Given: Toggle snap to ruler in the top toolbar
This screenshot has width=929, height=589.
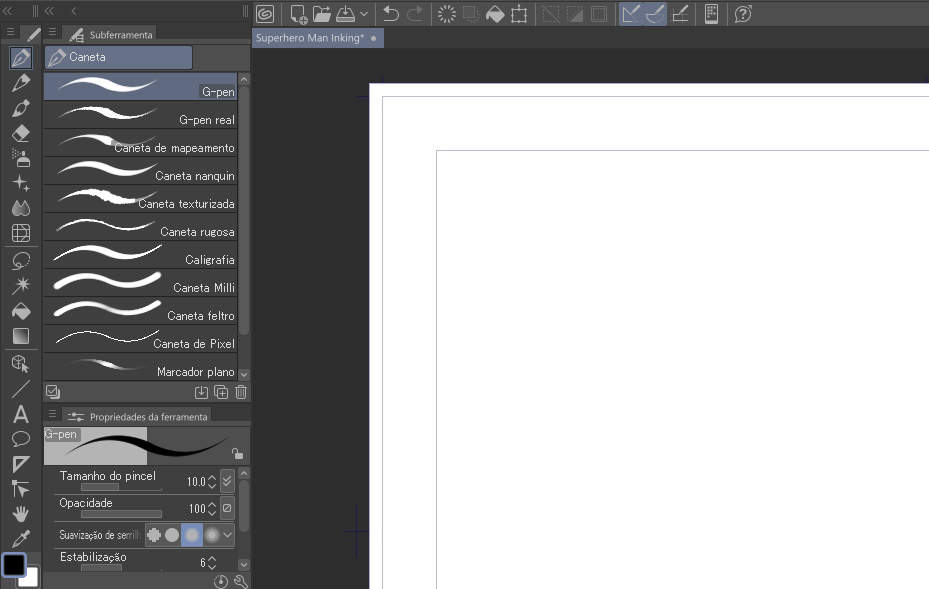Looking at the screenshot, I should tap(630, 14).
